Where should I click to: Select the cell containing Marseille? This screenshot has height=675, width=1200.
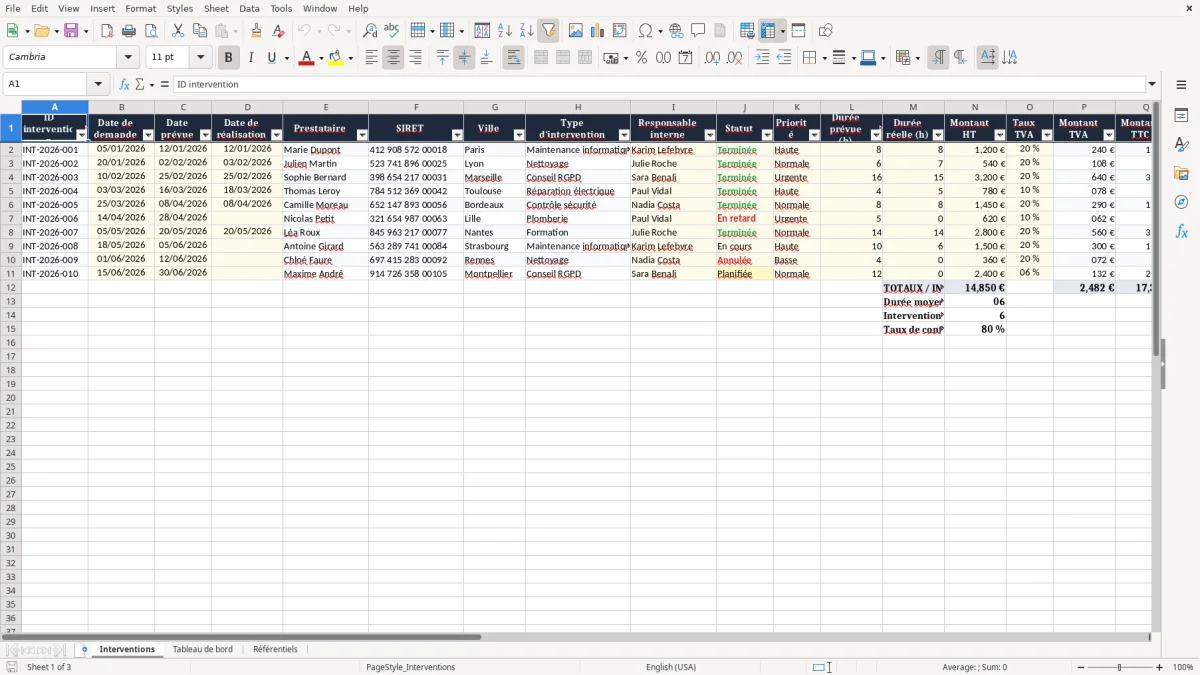tap(494, 177)
